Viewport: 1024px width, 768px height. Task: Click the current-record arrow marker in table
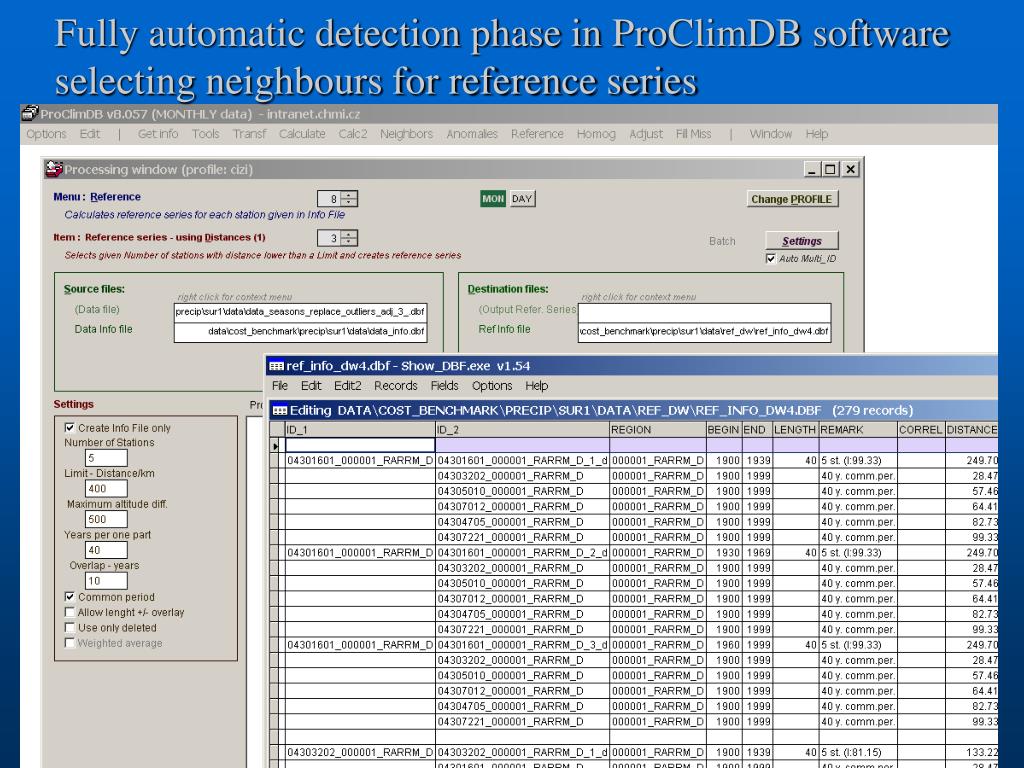pyautogui.click(x=276, y=446)
